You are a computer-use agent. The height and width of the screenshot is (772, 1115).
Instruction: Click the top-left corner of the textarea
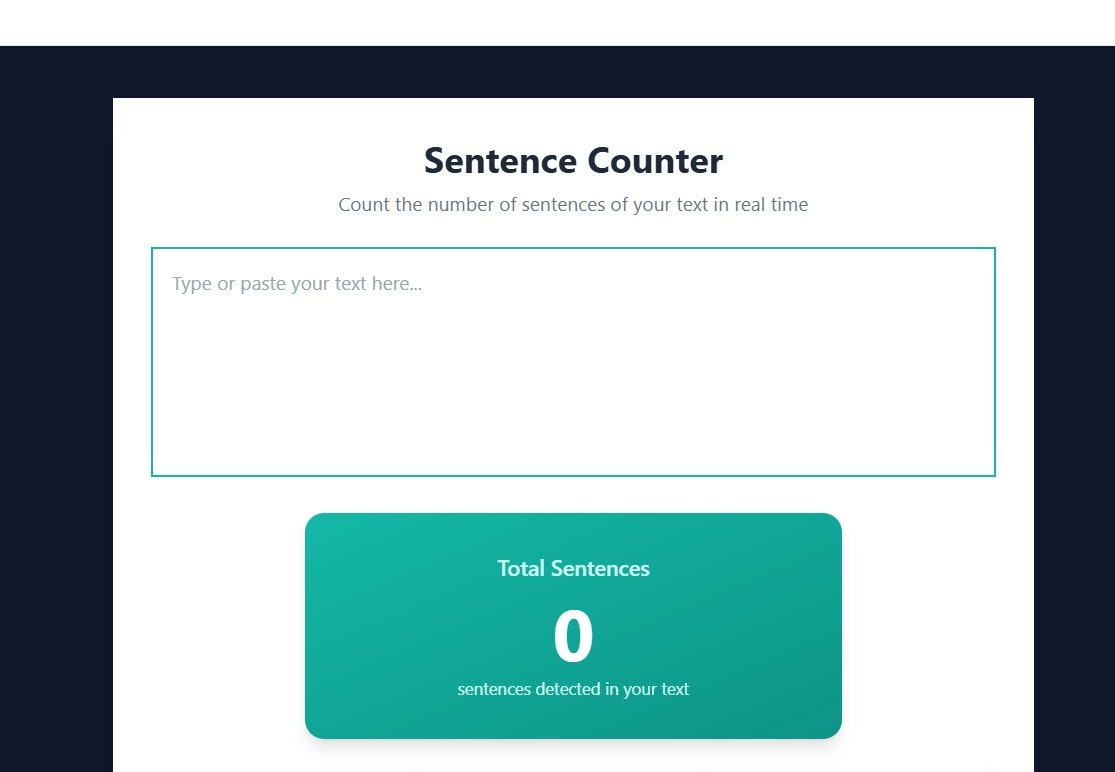click(x=155, y=251)
